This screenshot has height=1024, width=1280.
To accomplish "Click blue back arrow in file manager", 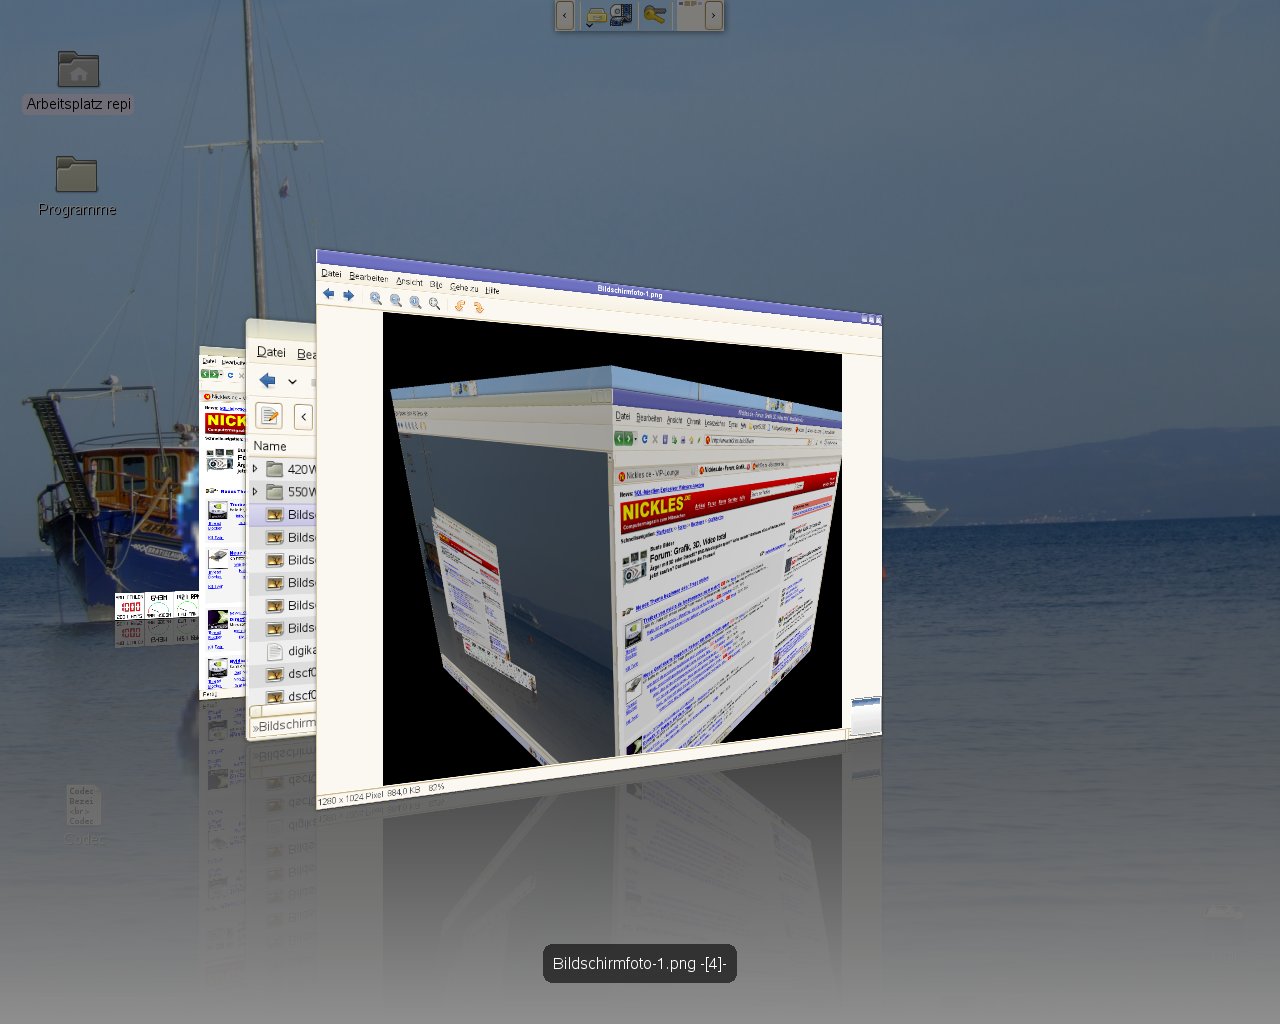I will 267,381.
